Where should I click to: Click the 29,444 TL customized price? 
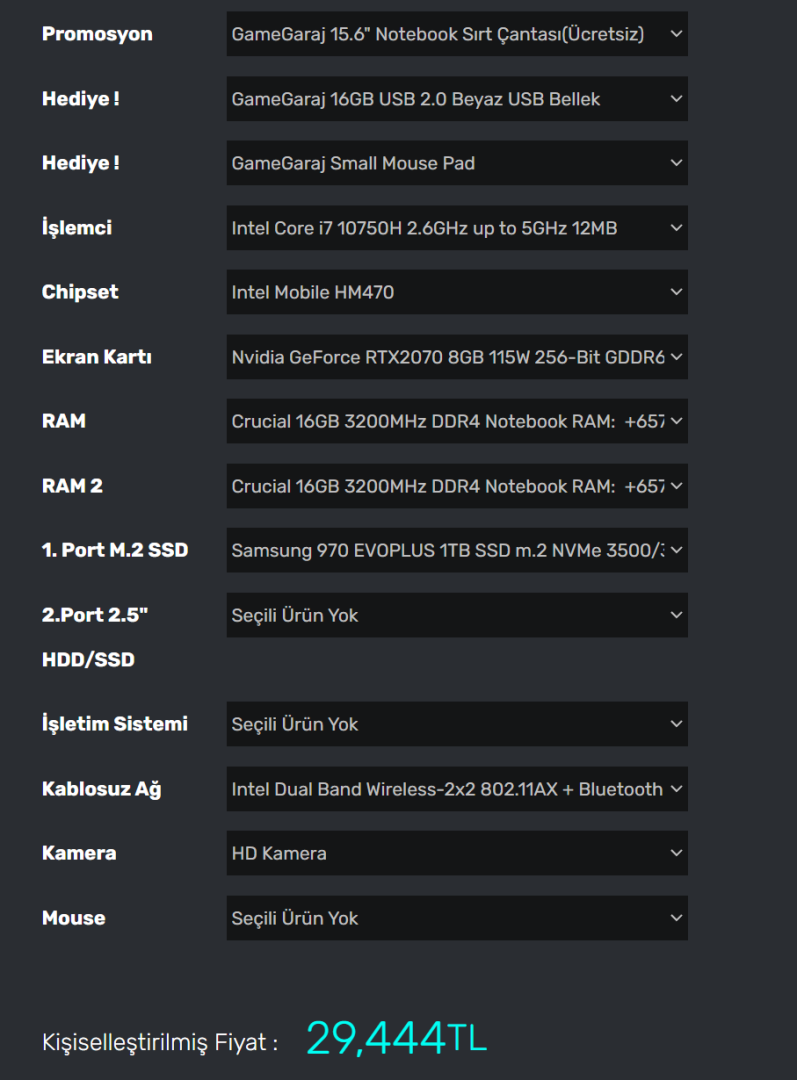pos(396,1039)
